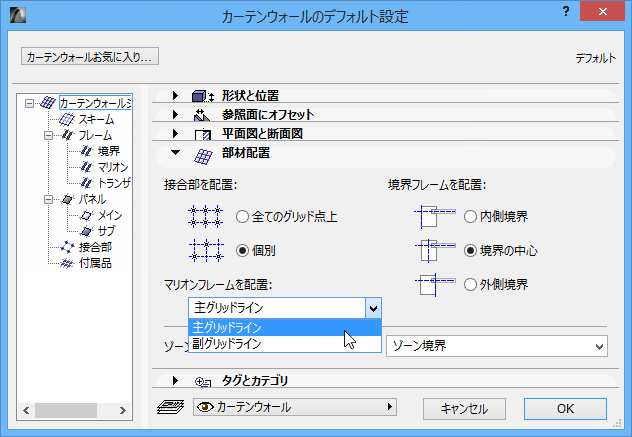Image resolution: width=632 pixels, height=437 pixels.
Task: Click the tree horizontal scrollbar thumb
Action: pyautogui.click(x=66, y=410)
